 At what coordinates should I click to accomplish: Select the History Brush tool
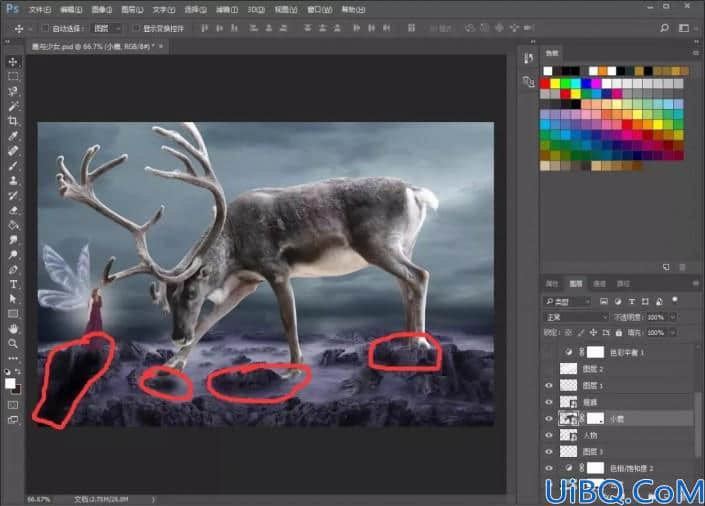[x=13, y=195]
